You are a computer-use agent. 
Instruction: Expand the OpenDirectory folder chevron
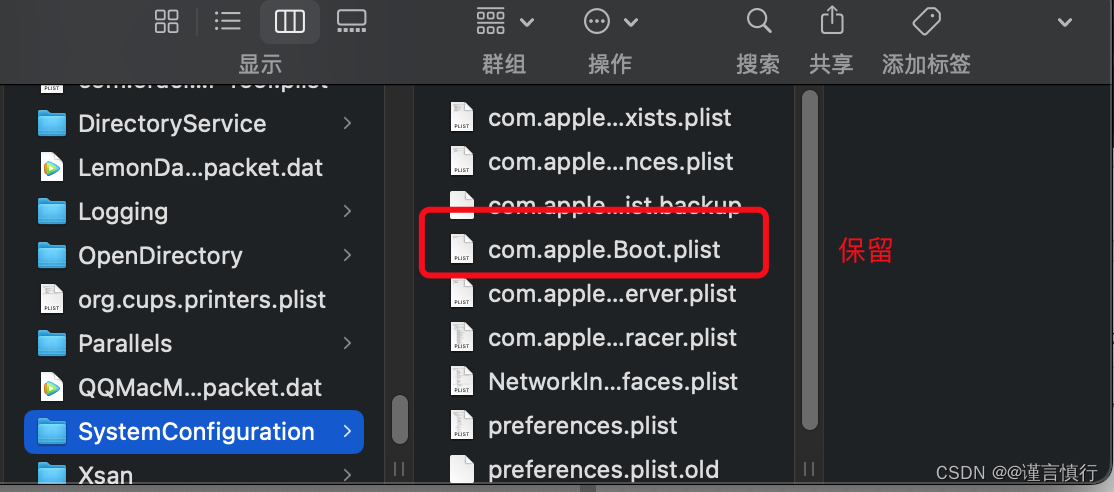(347, 256)
